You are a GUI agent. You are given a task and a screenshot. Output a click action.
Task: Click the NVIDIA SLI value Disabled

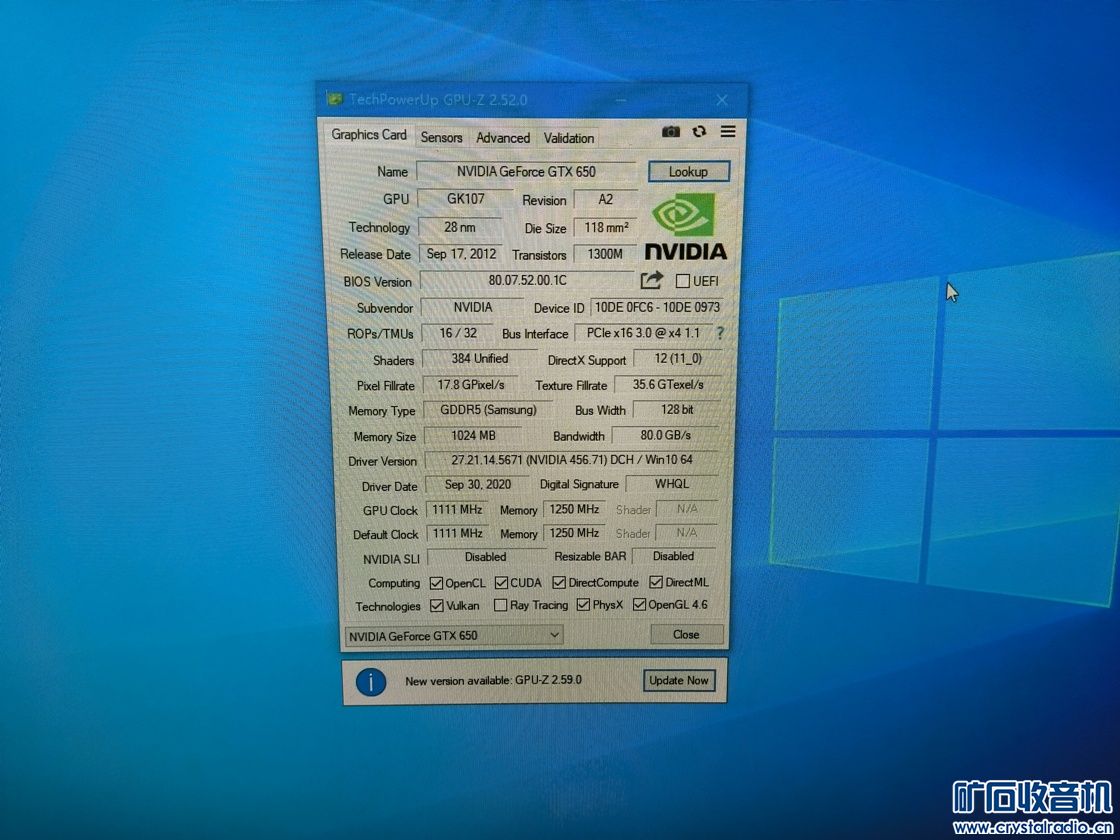pos(486,556)
